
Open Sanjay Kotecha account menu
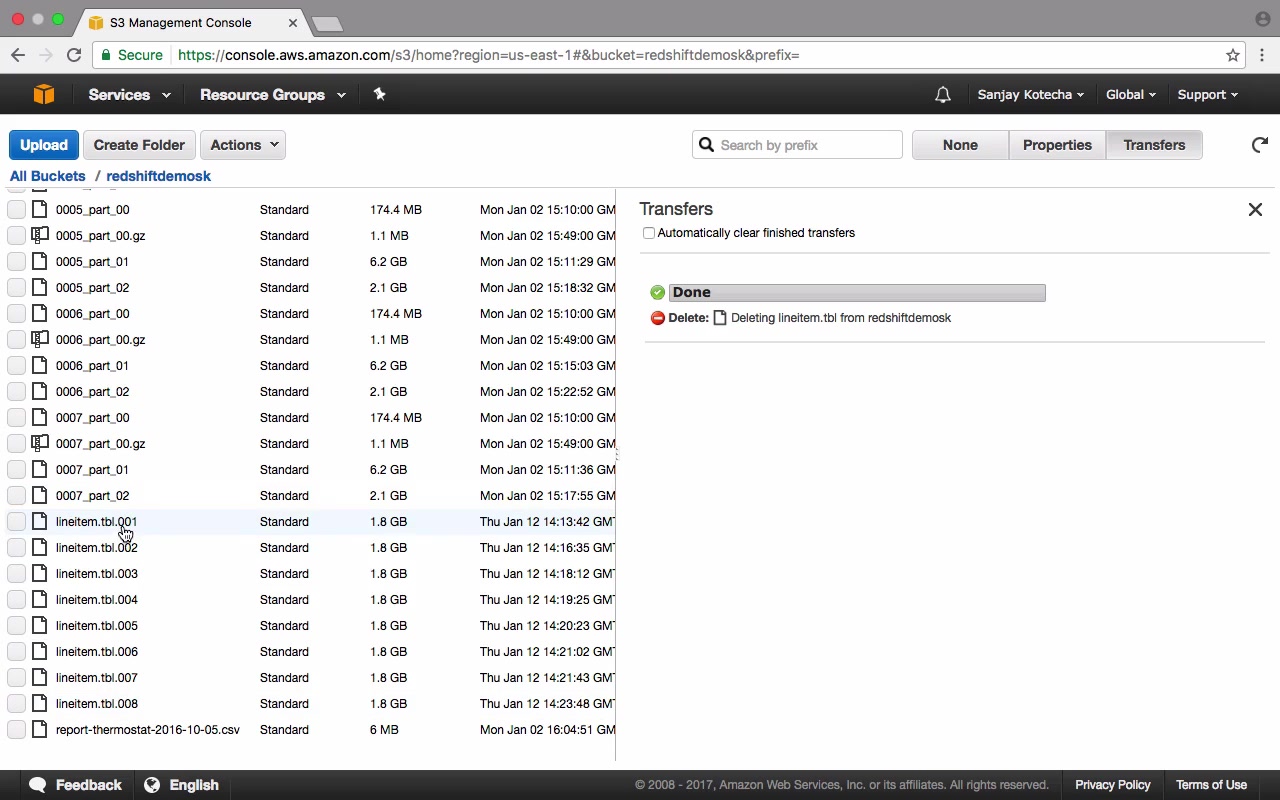pyautogui.click(x=1031, y=95)
